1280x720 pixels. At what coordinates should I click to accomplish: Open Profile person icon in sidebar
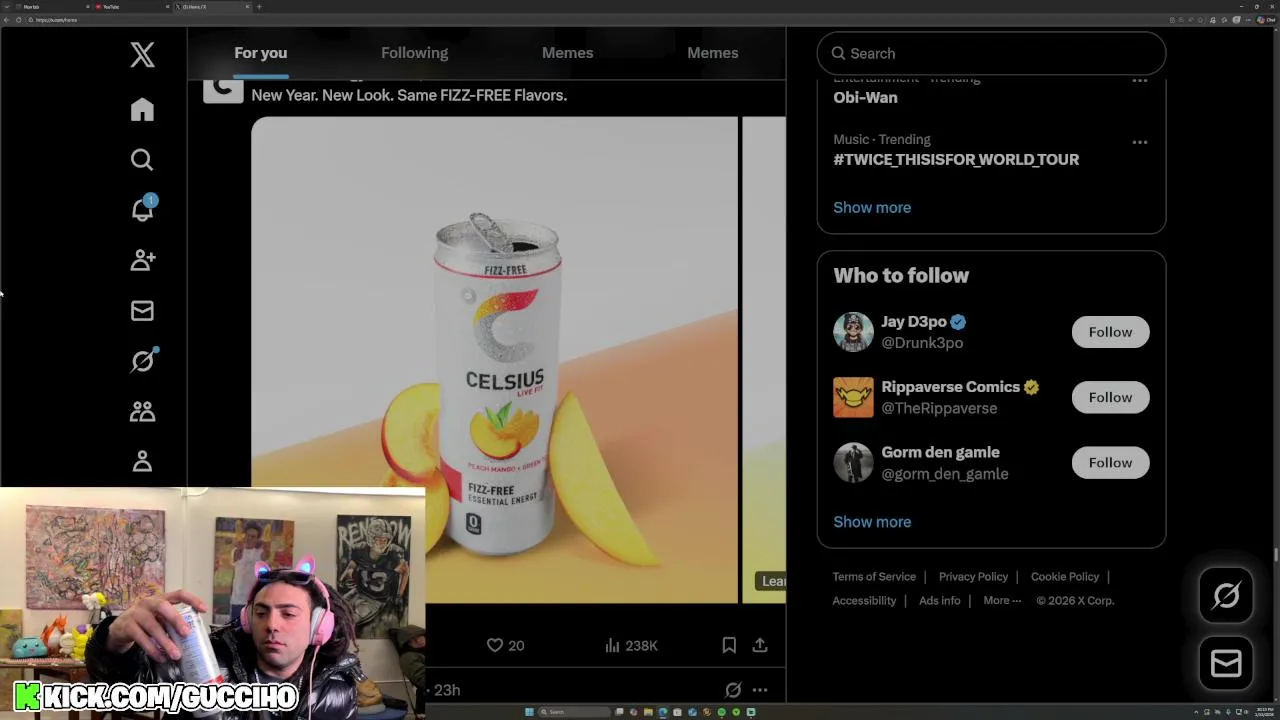[x=142, y=461]
